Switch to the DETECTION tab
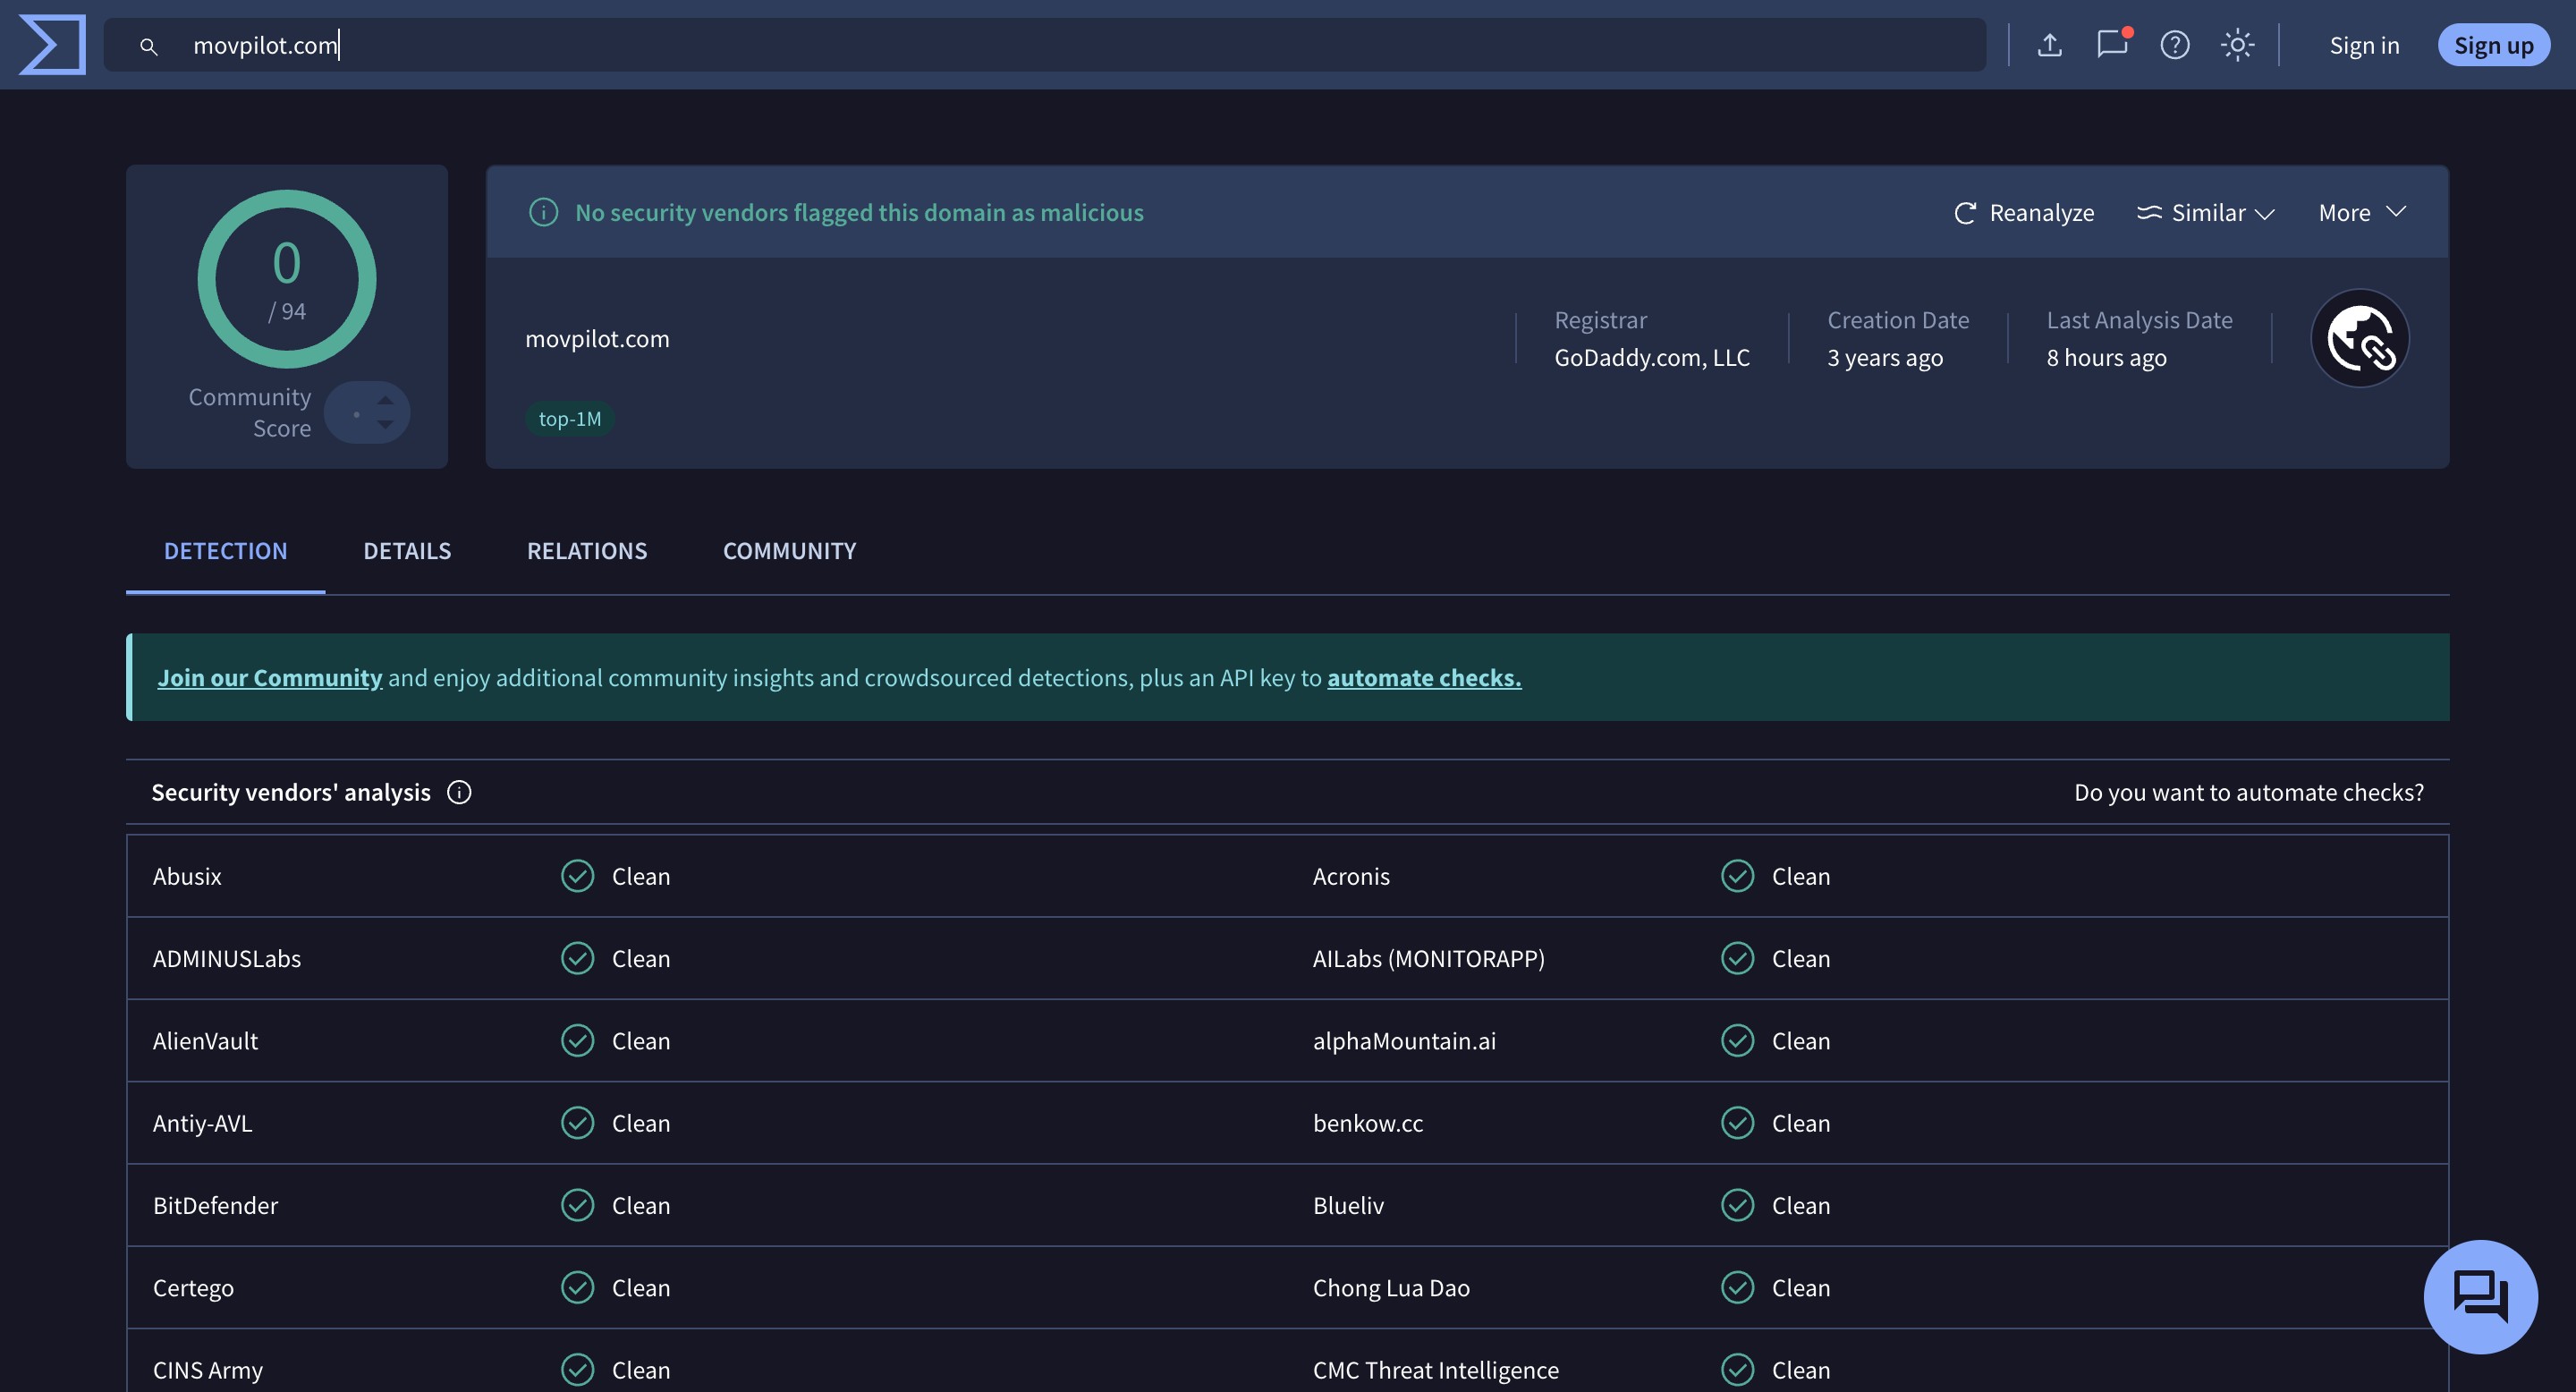 click(225, 551)
